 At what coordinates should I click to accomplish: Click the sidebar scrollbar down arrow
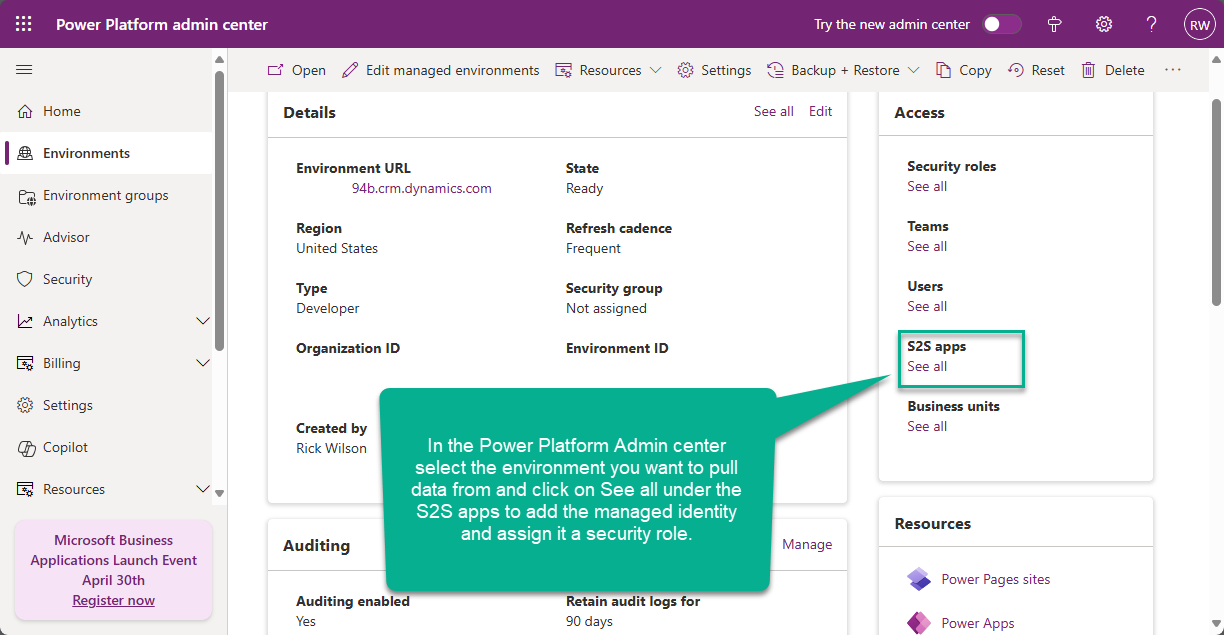219,493
